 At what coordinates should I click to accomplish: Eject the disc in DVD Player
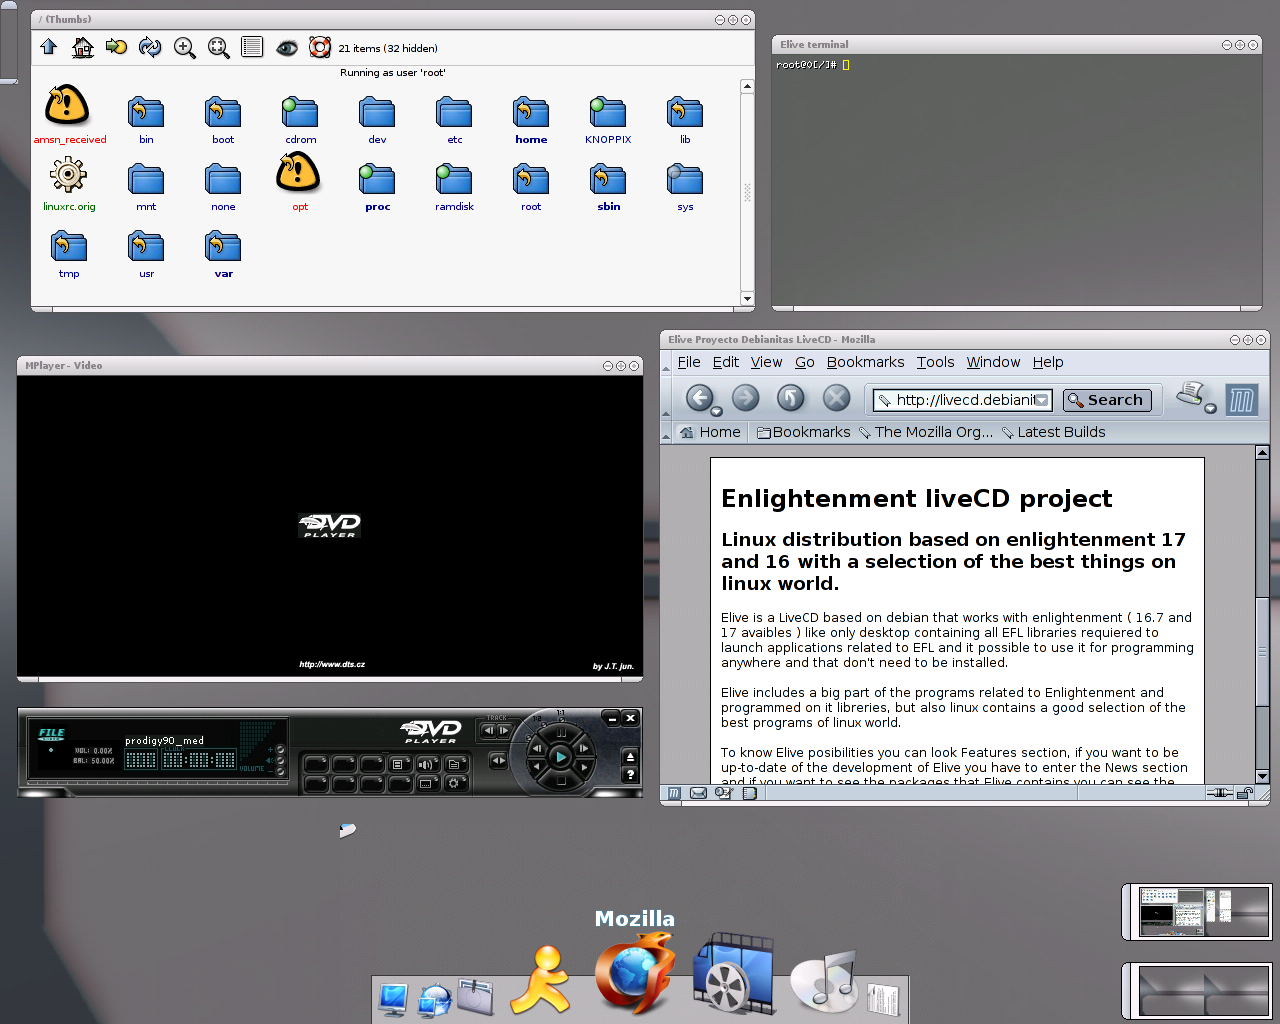(x=630, y=757)
